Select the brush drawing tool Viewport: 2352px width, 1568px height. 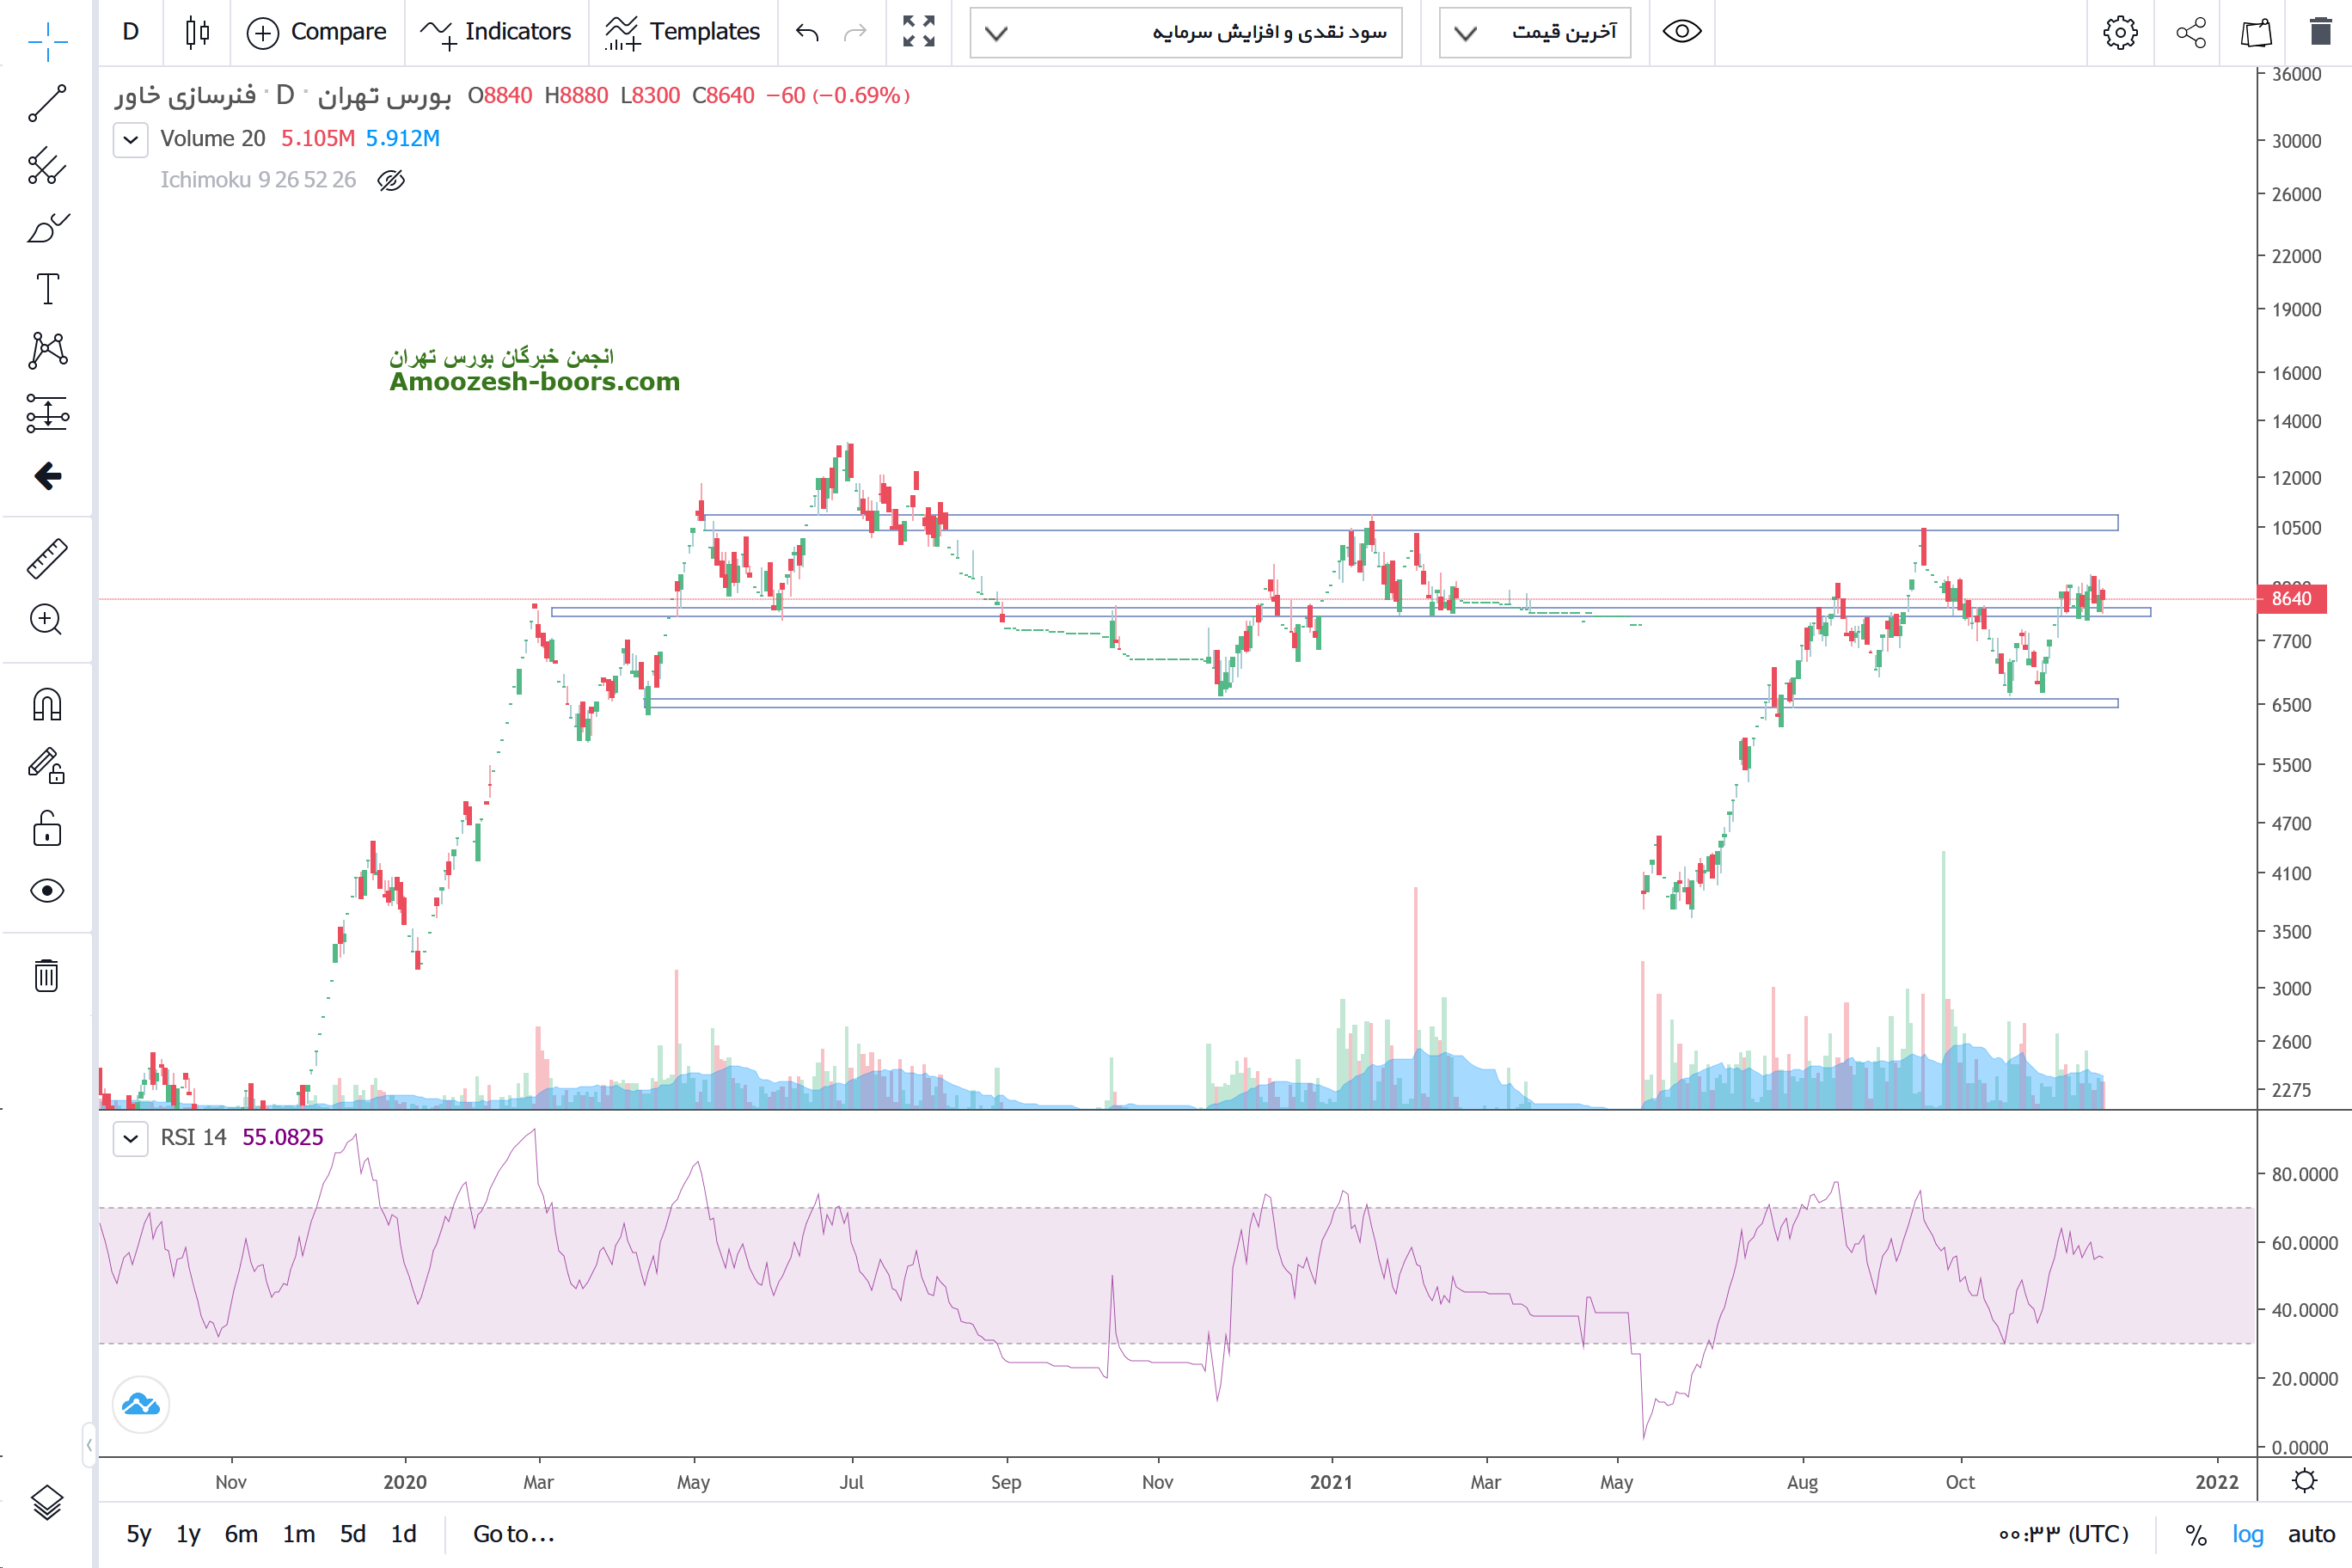47,228
